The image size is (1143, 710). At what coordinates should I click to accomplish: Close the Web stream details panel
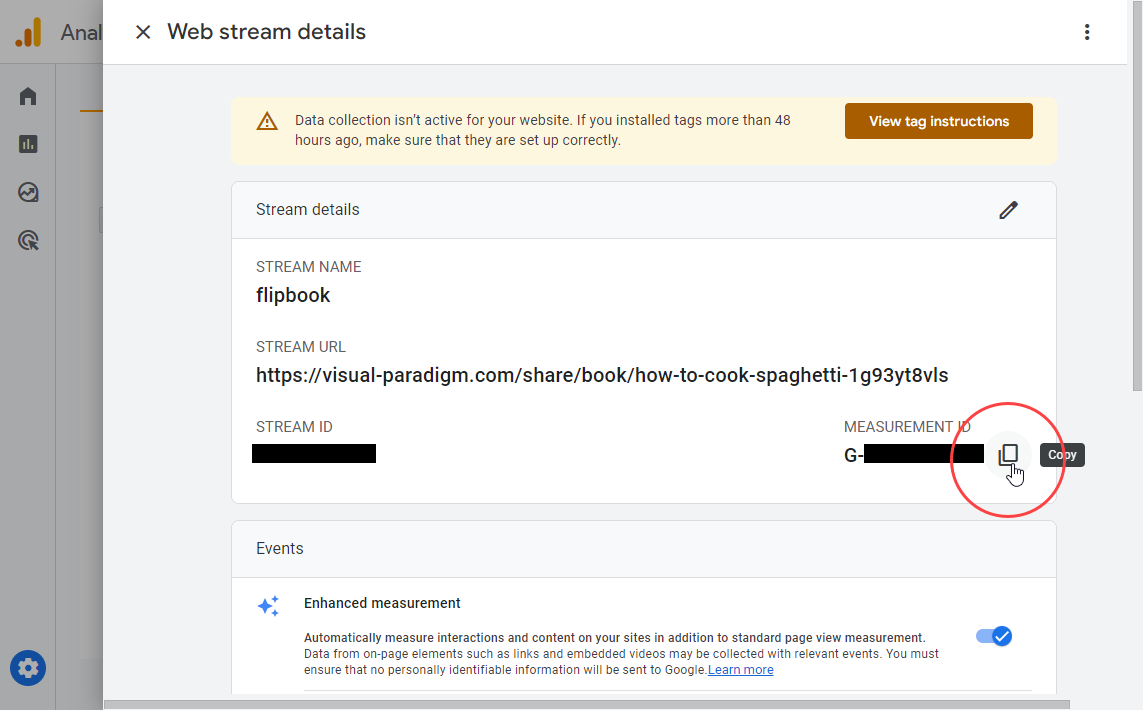143,32
